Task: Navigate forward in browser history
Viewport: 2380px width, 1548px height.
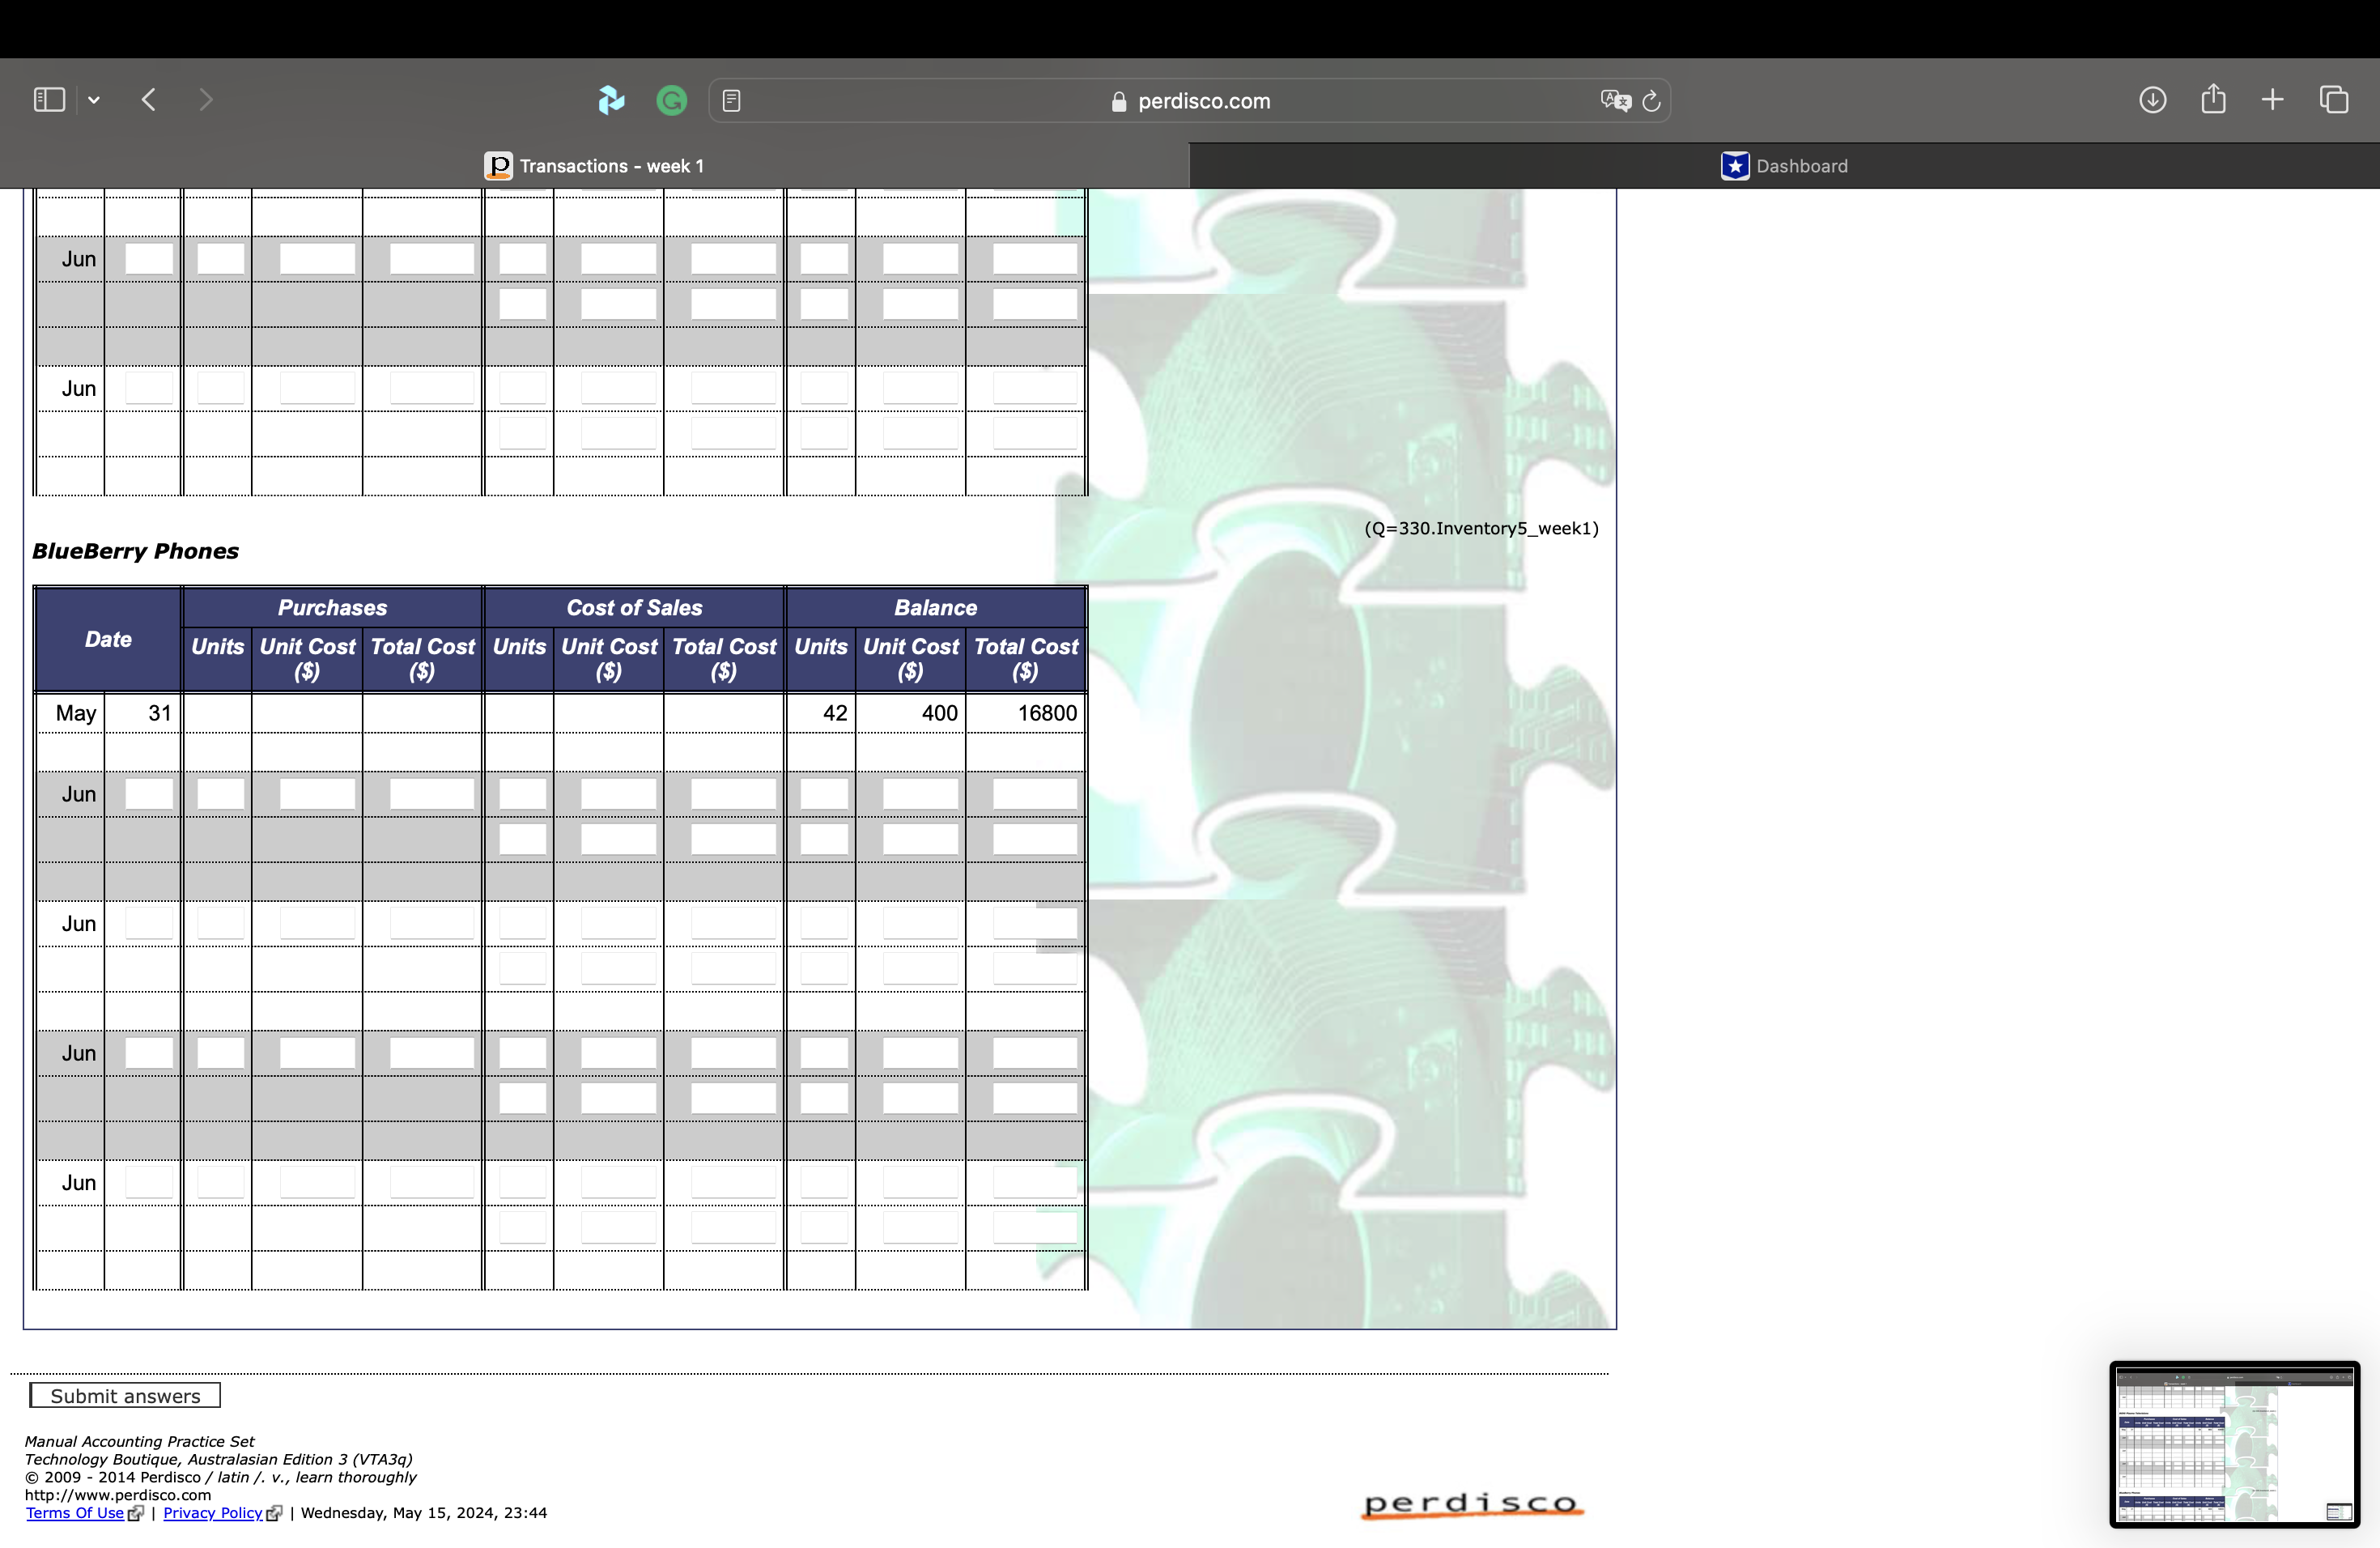Action: (205, 99)
